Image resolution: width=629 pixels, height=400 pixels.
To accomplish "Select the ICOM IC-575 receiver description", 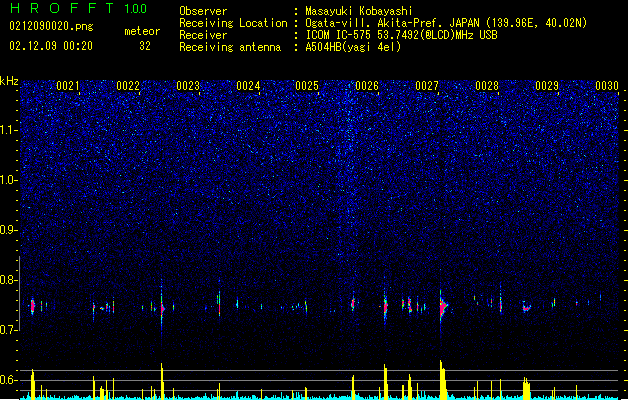I will pyautogui.click(x=401, y=35).
